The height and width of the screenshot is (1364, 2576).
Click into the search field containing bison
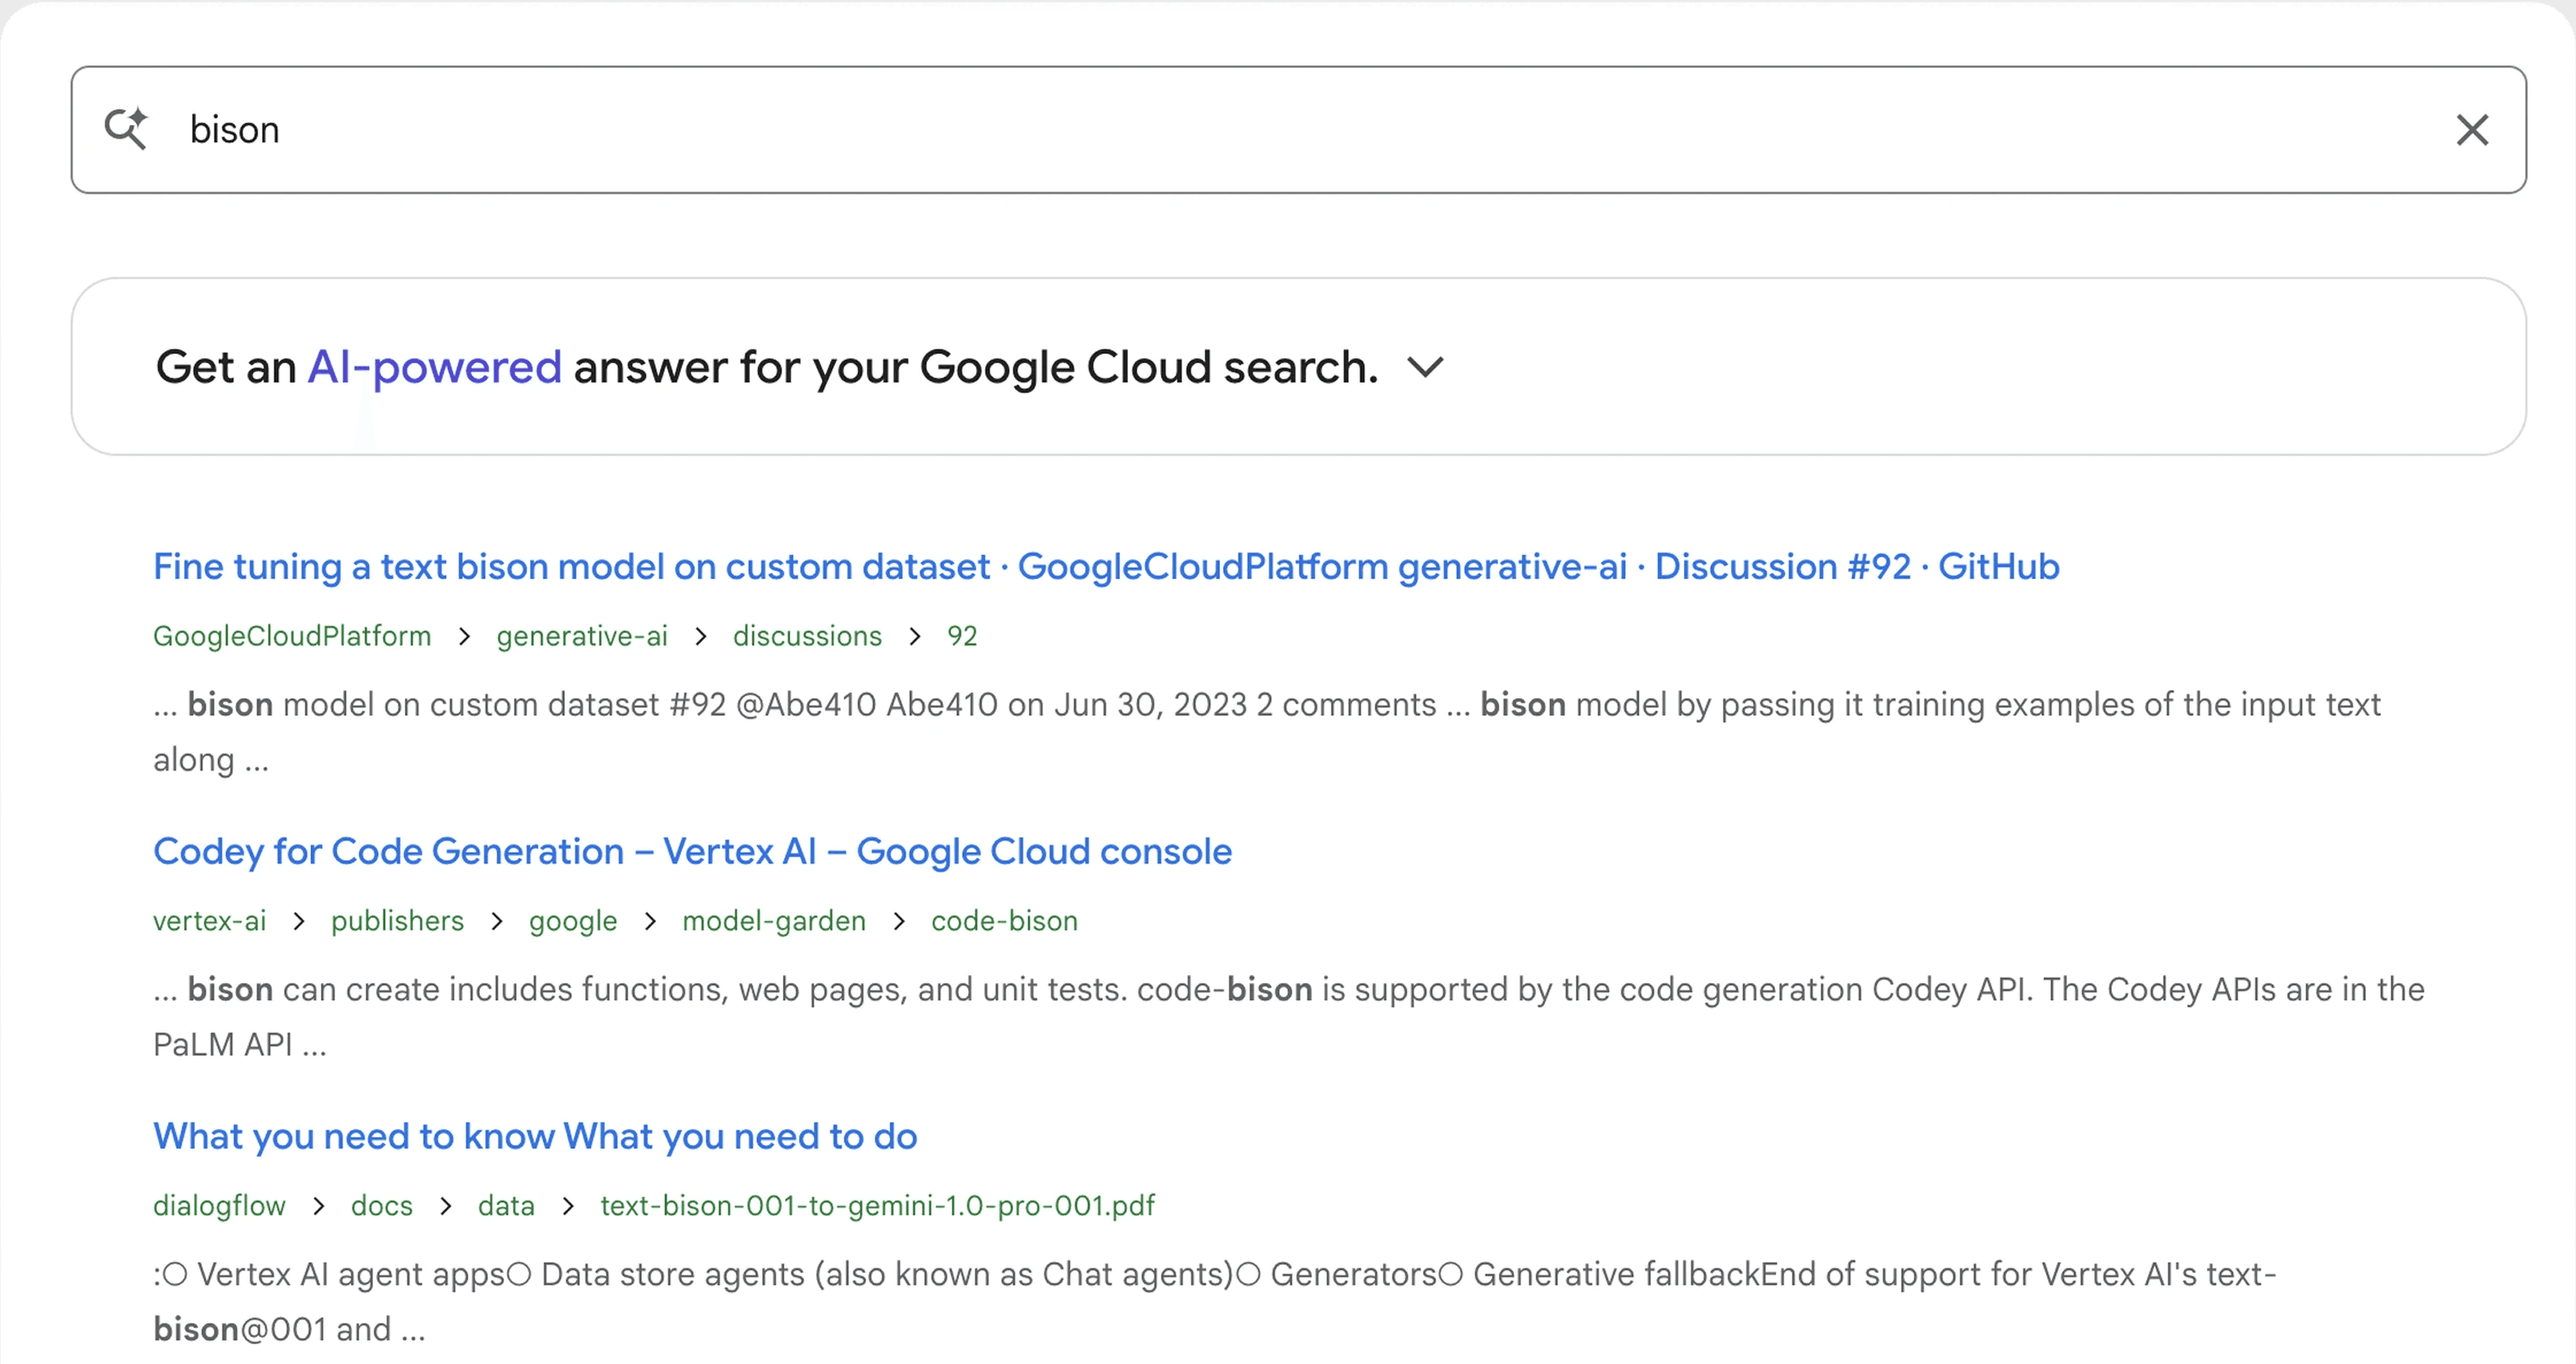pyautogui.click(x=1298, y=130)
